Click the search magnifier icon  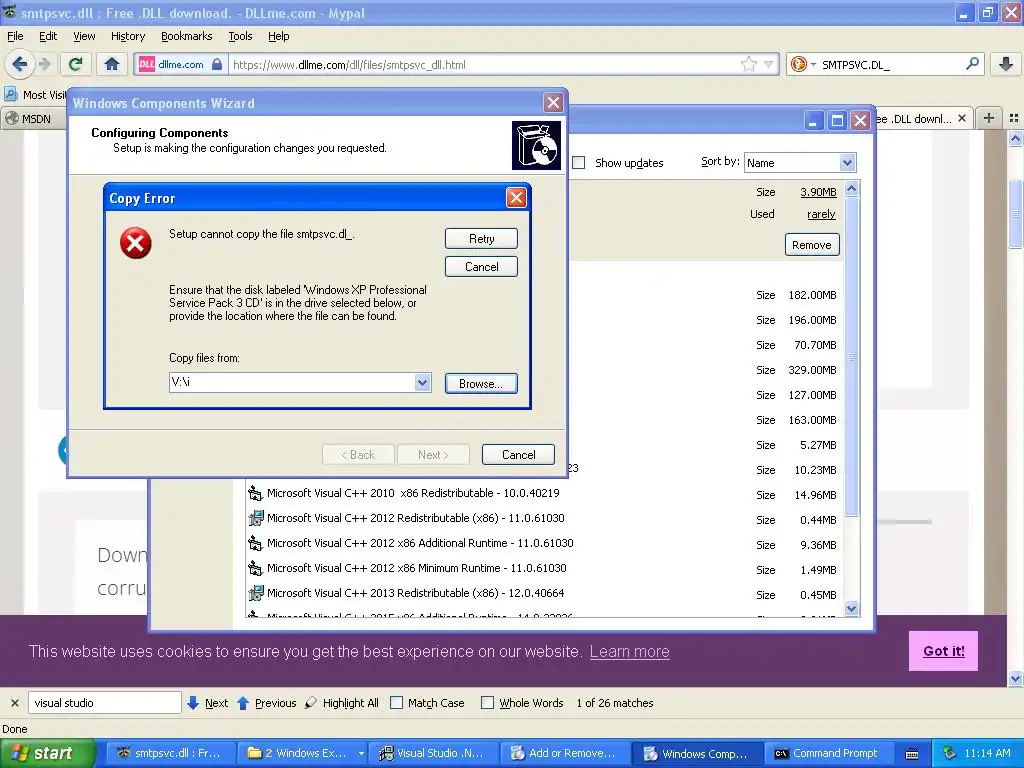click(972, 64)
